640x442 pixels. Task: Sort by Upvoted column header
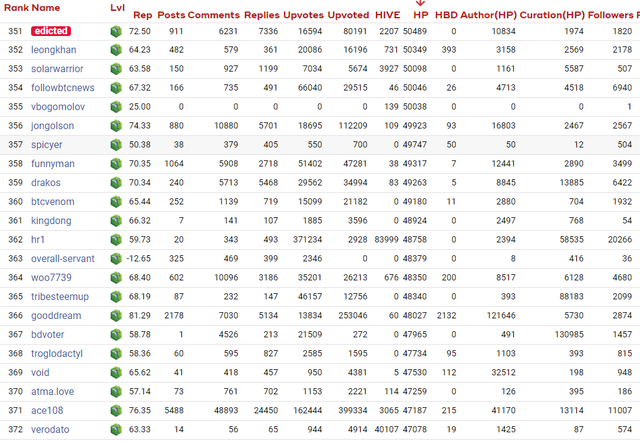[x=348, y=15]
